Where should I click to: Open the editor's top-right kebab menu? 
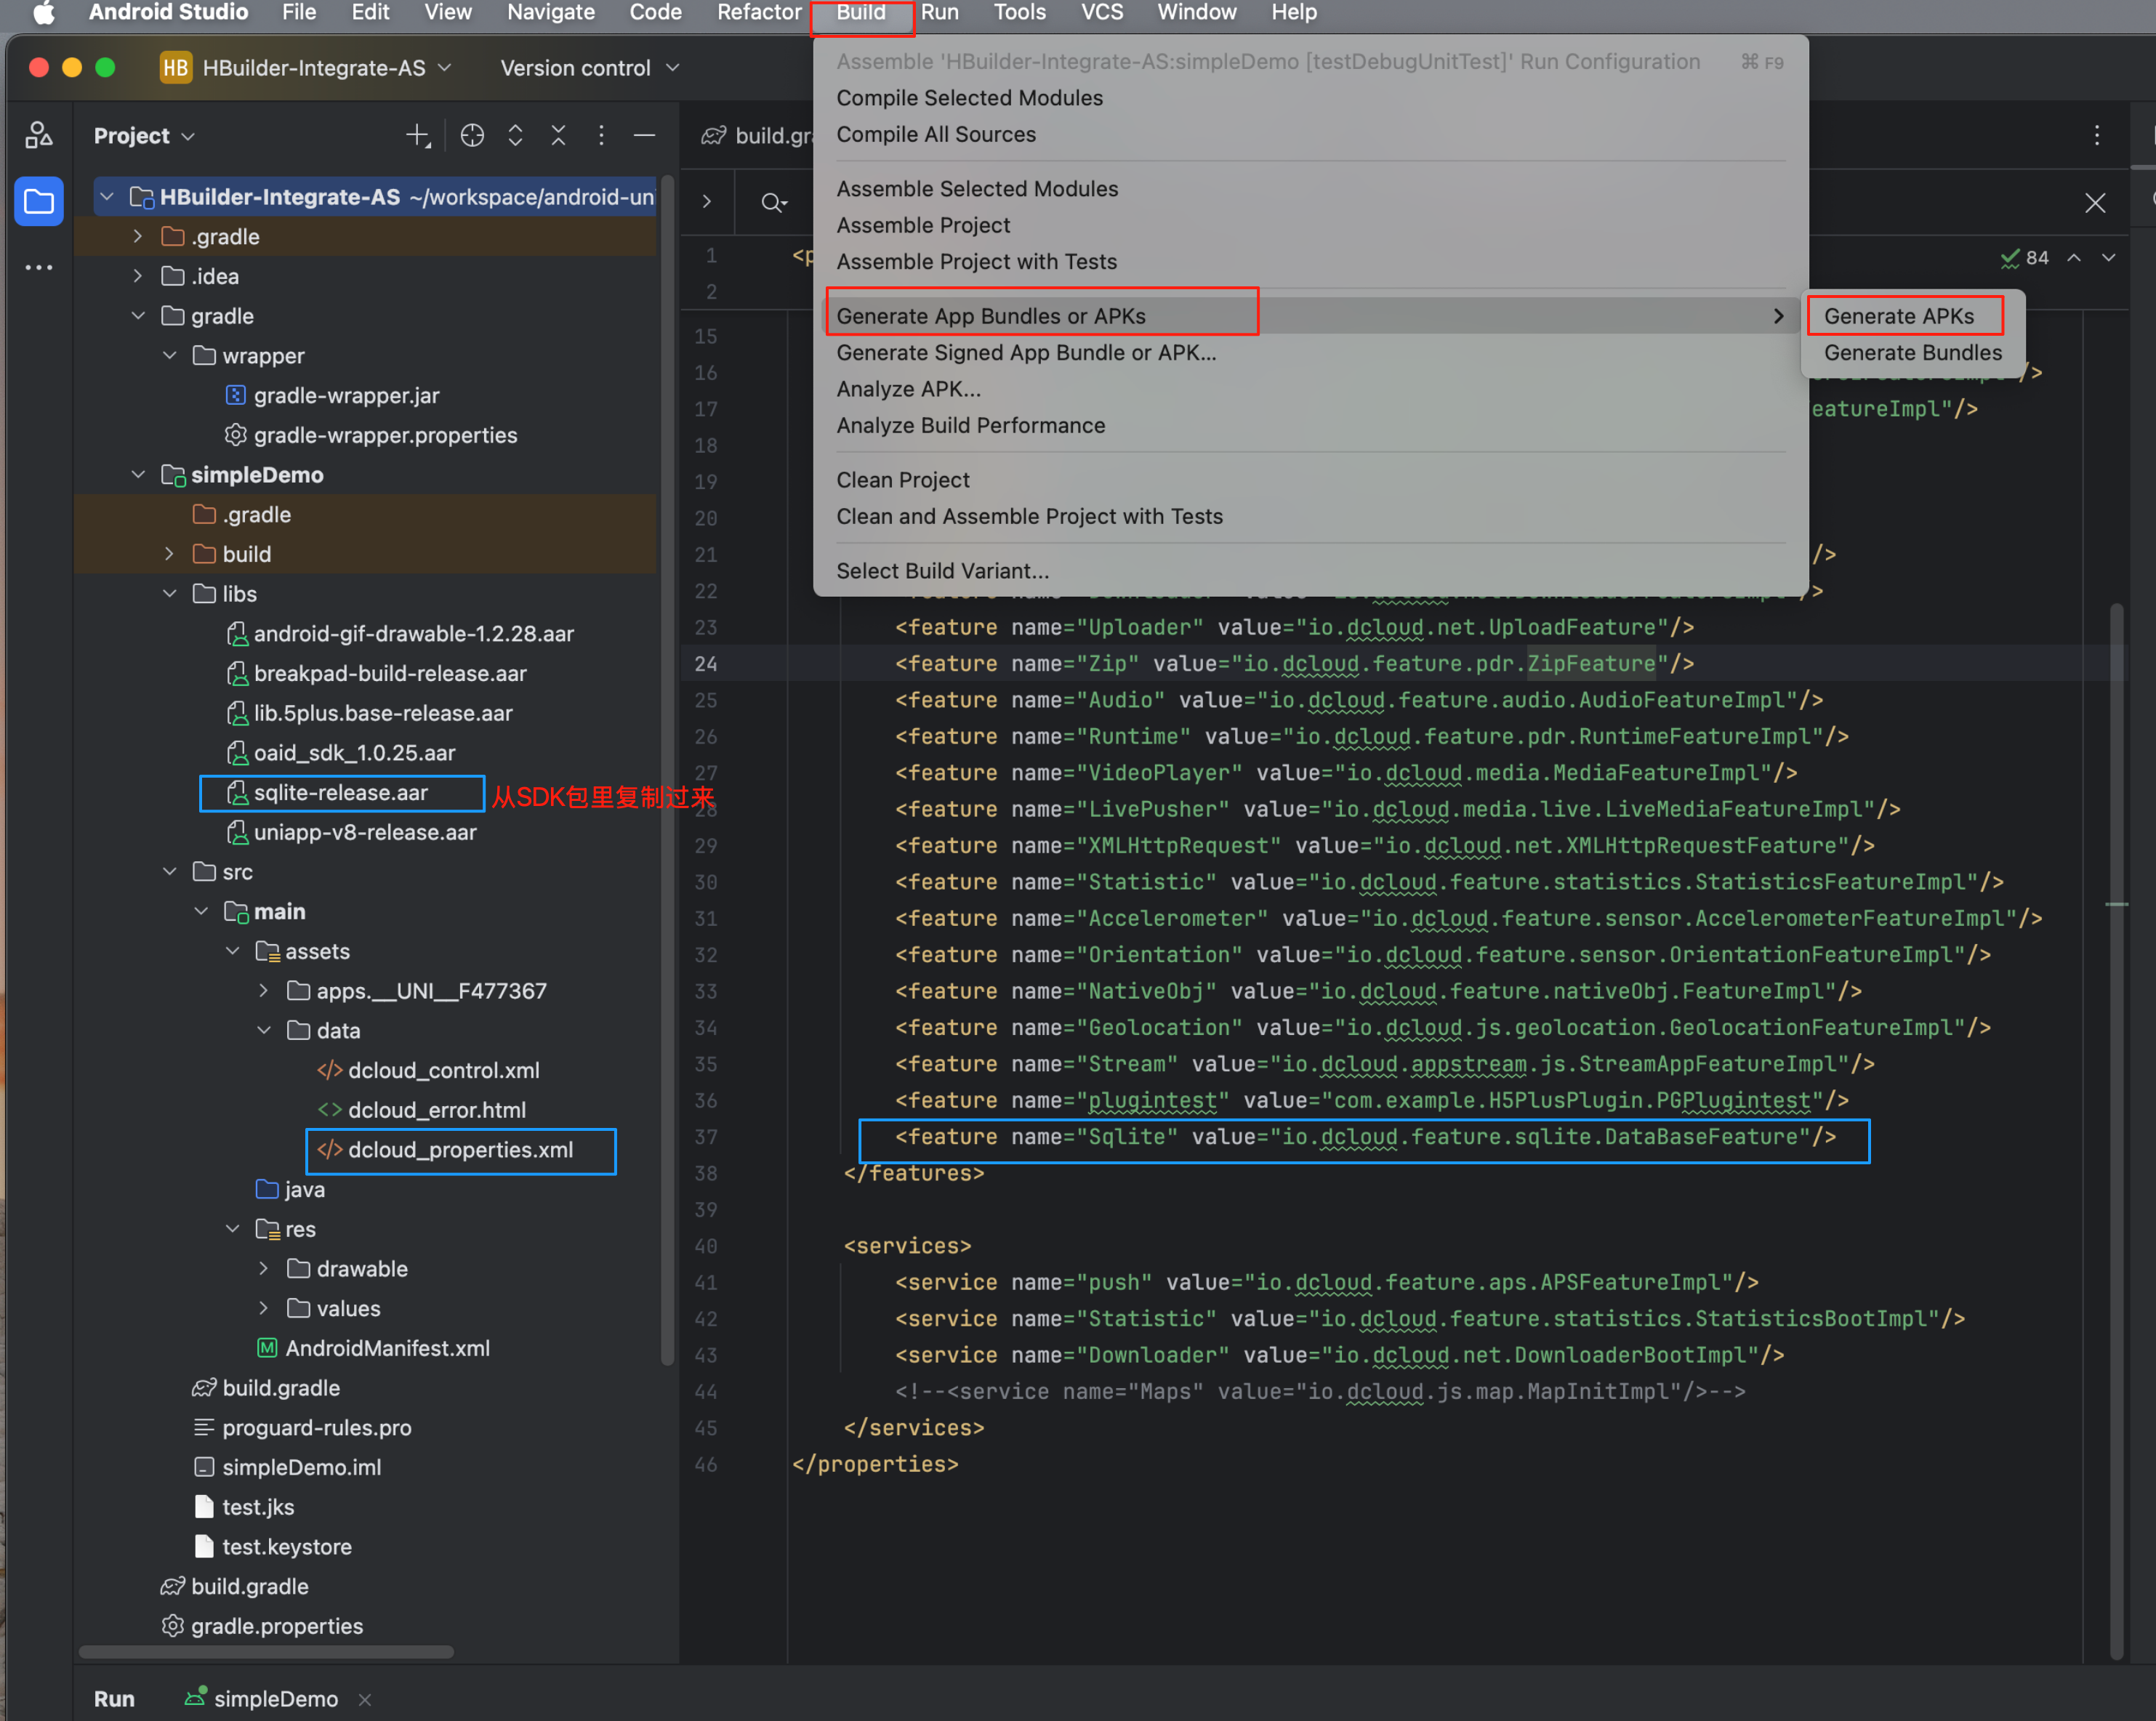2096,136
